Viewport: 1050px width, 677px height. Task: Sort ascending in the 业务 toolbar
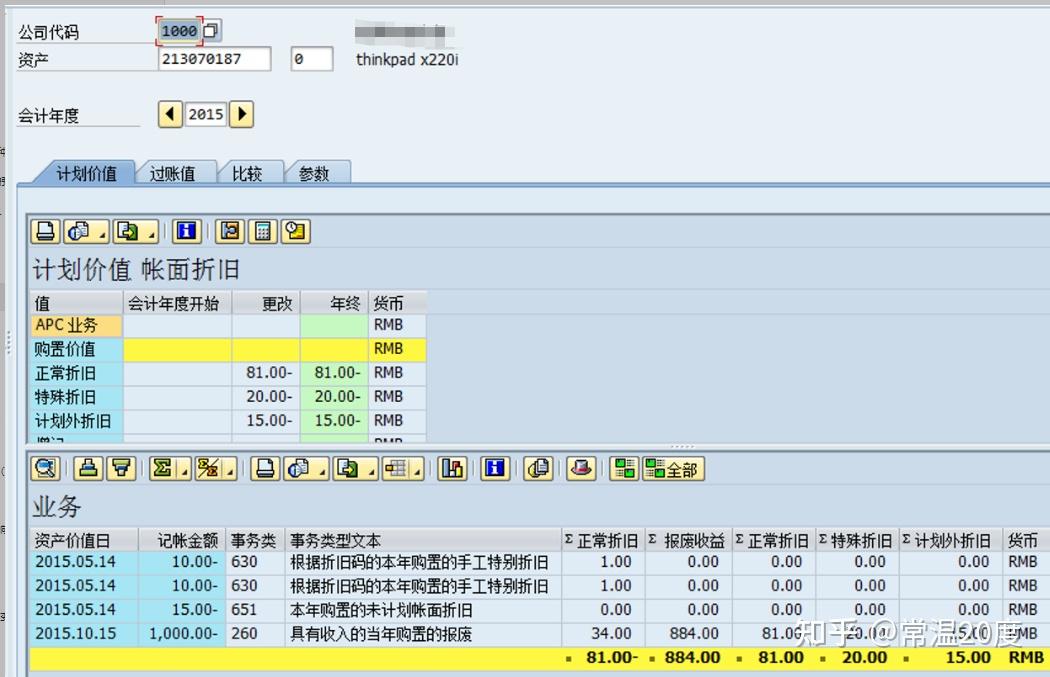pos(88,469)
